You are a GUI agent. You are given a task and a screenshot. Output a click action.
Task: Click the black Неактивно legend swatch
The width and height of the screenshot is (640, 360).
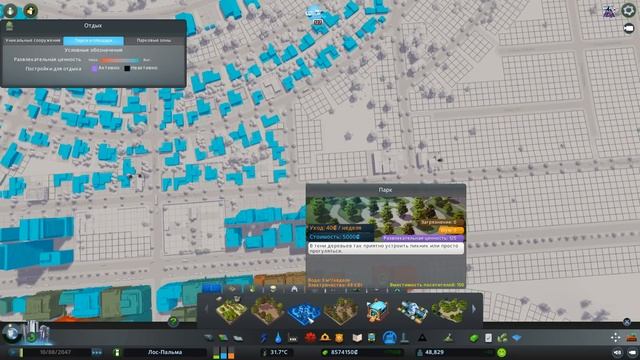pyautogui.click(x=127, y=68)
